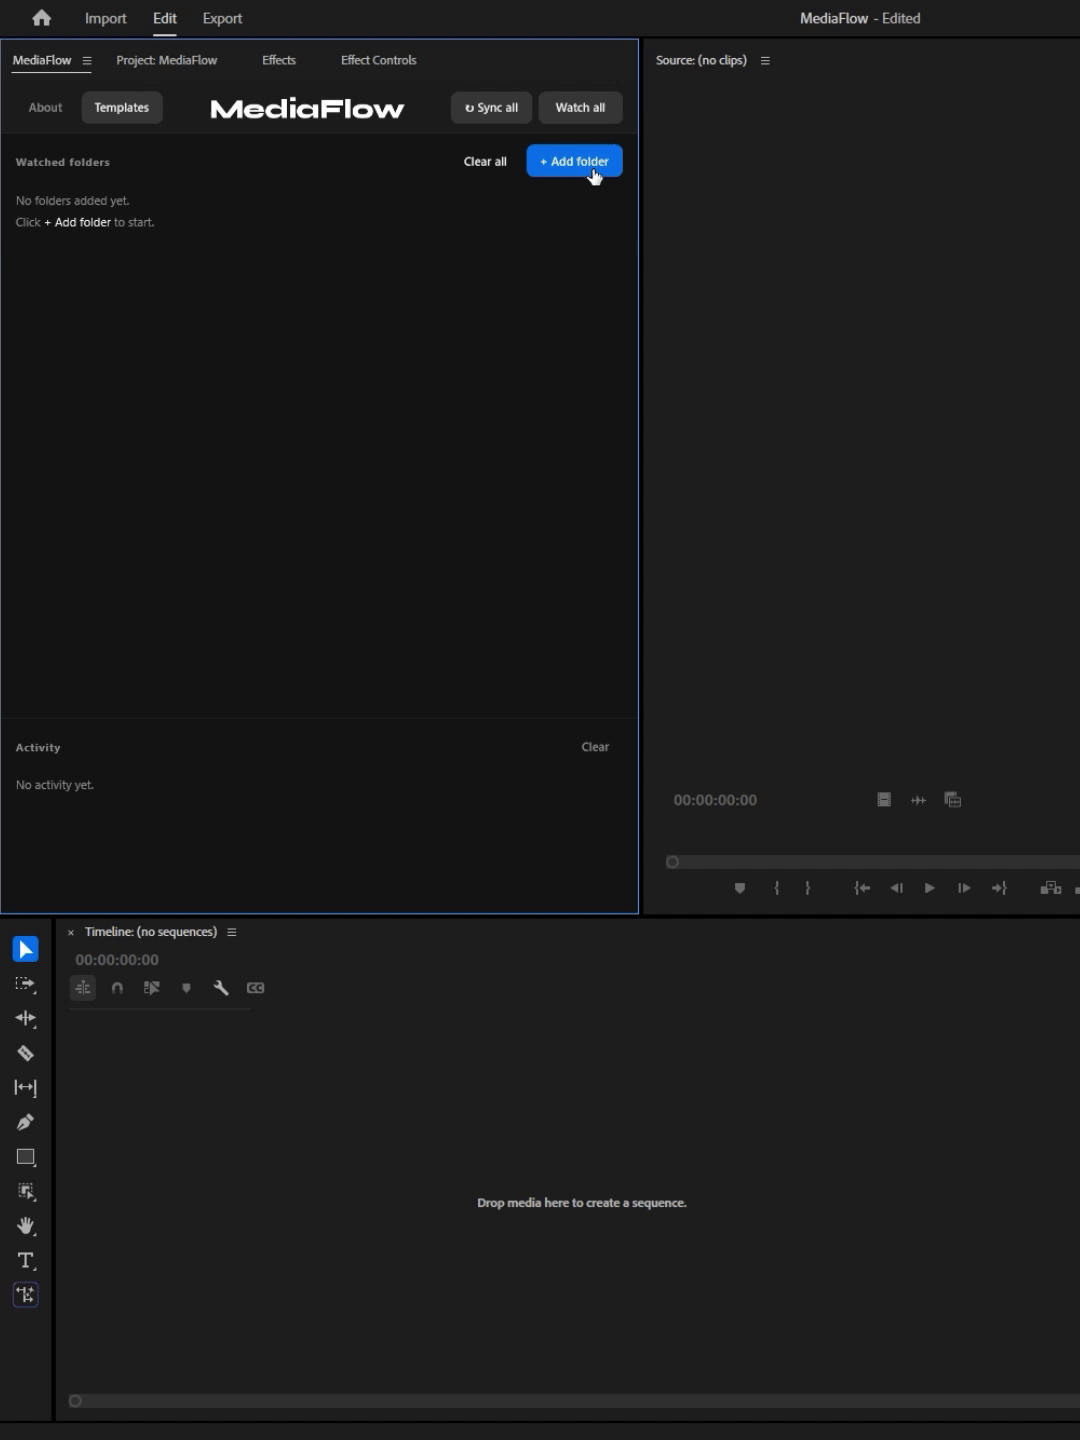This screenshot has width=1080, height=1440.
Task: Click the Watch all button
Action: point(580,108)
